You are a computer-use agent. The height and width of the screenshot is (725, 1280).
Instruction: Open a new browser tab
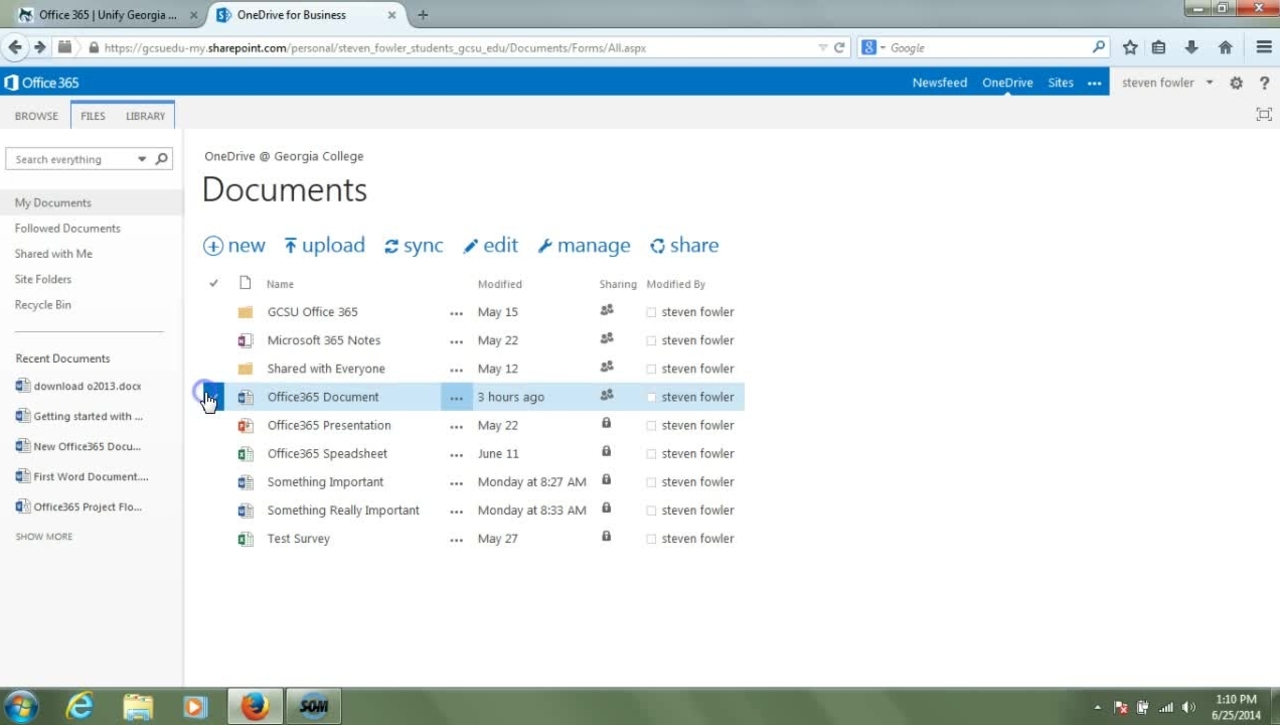coord(423,15)
